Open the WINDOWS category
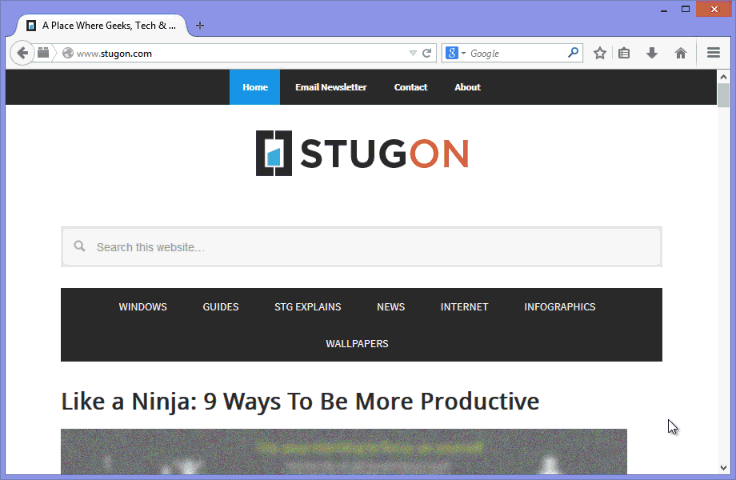This screenshot has height=480, width=736. (x=143, y=307)
